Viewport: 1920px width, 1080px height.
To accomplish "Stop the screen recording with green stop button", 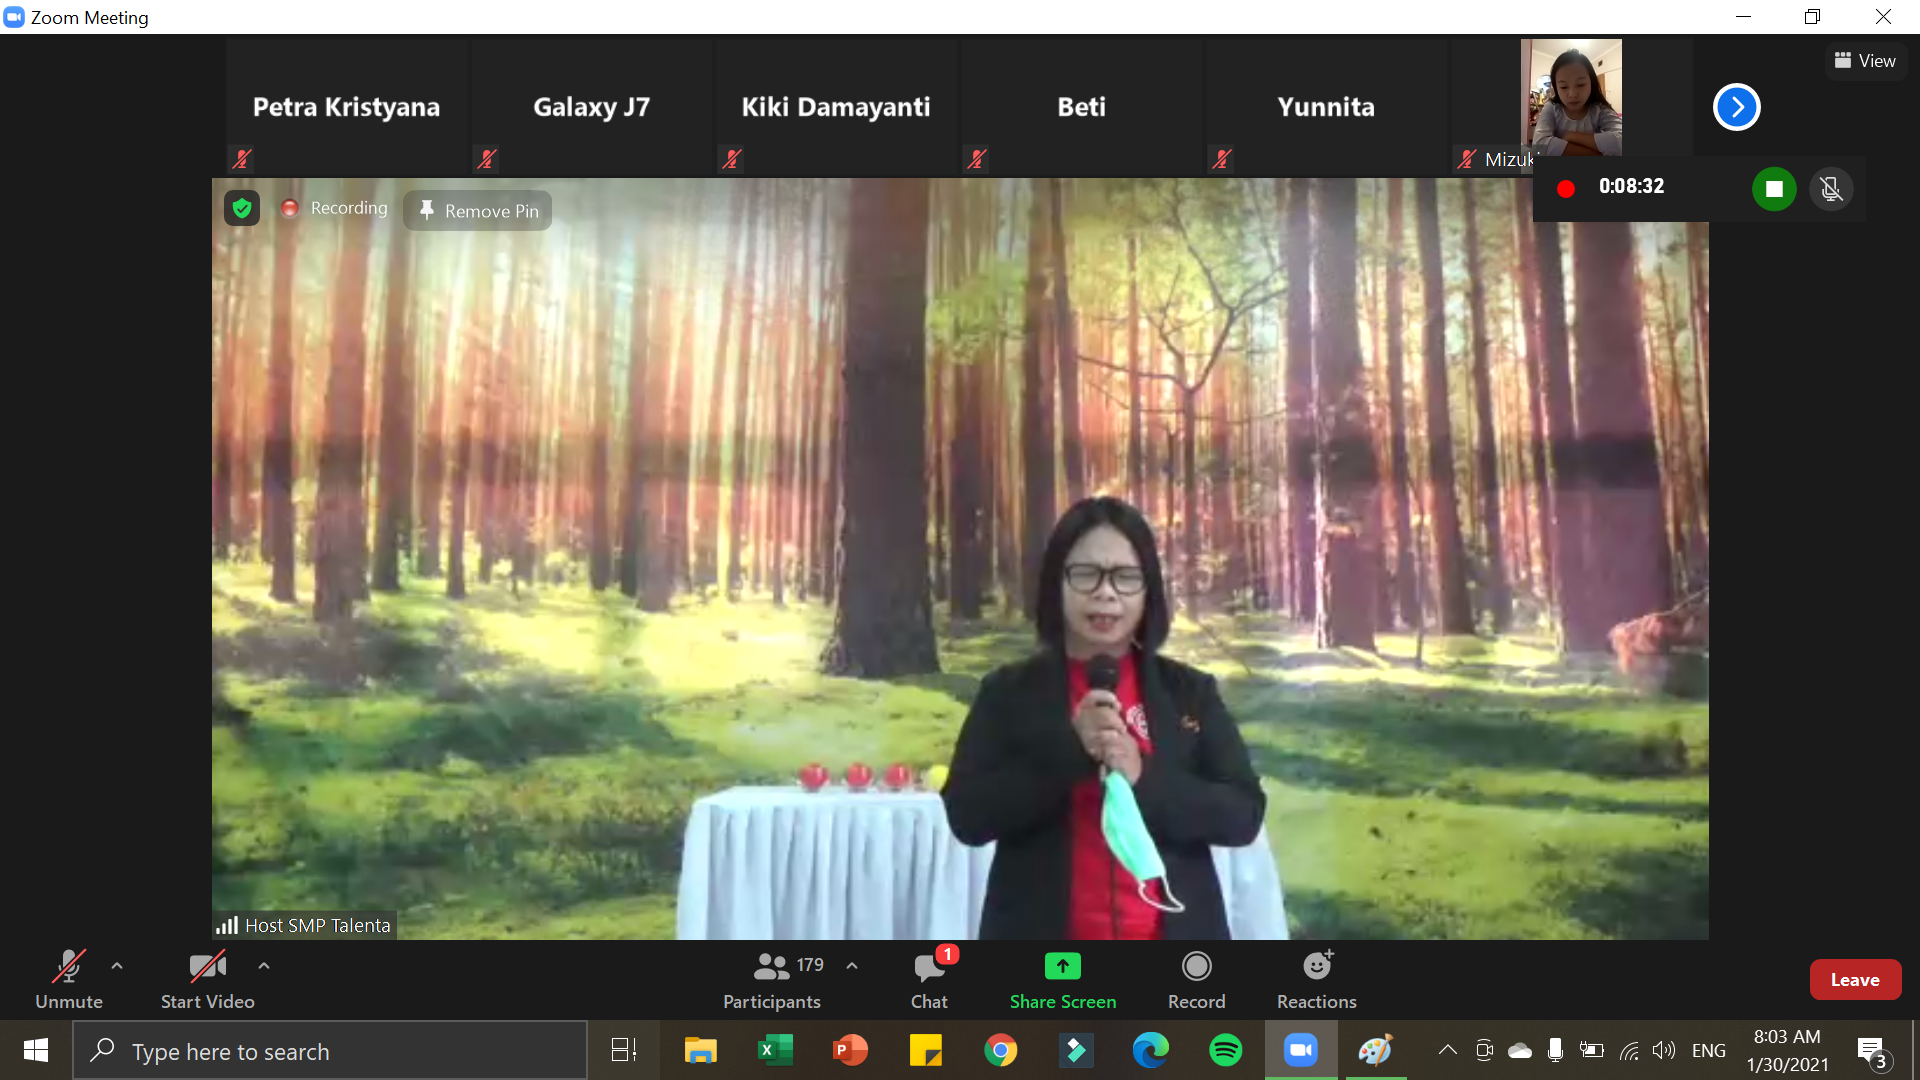I will point(1774,189).
